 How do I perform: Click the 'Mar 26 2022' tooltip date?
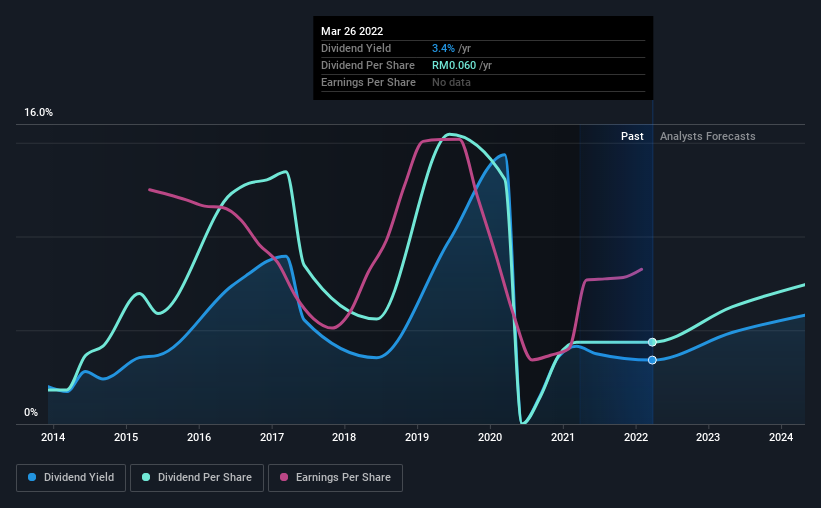tap(352, 31)
